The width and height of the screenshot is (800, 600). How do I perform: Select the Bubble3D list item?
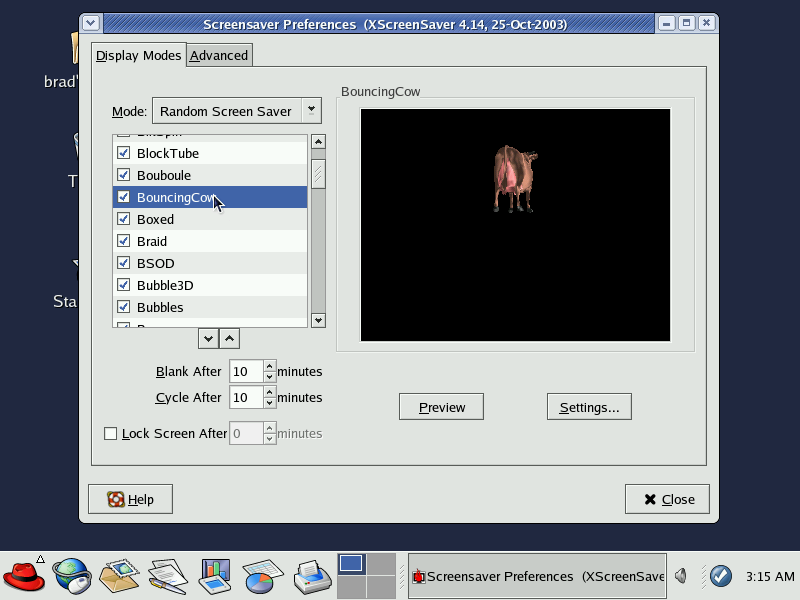tap(210, 285)
